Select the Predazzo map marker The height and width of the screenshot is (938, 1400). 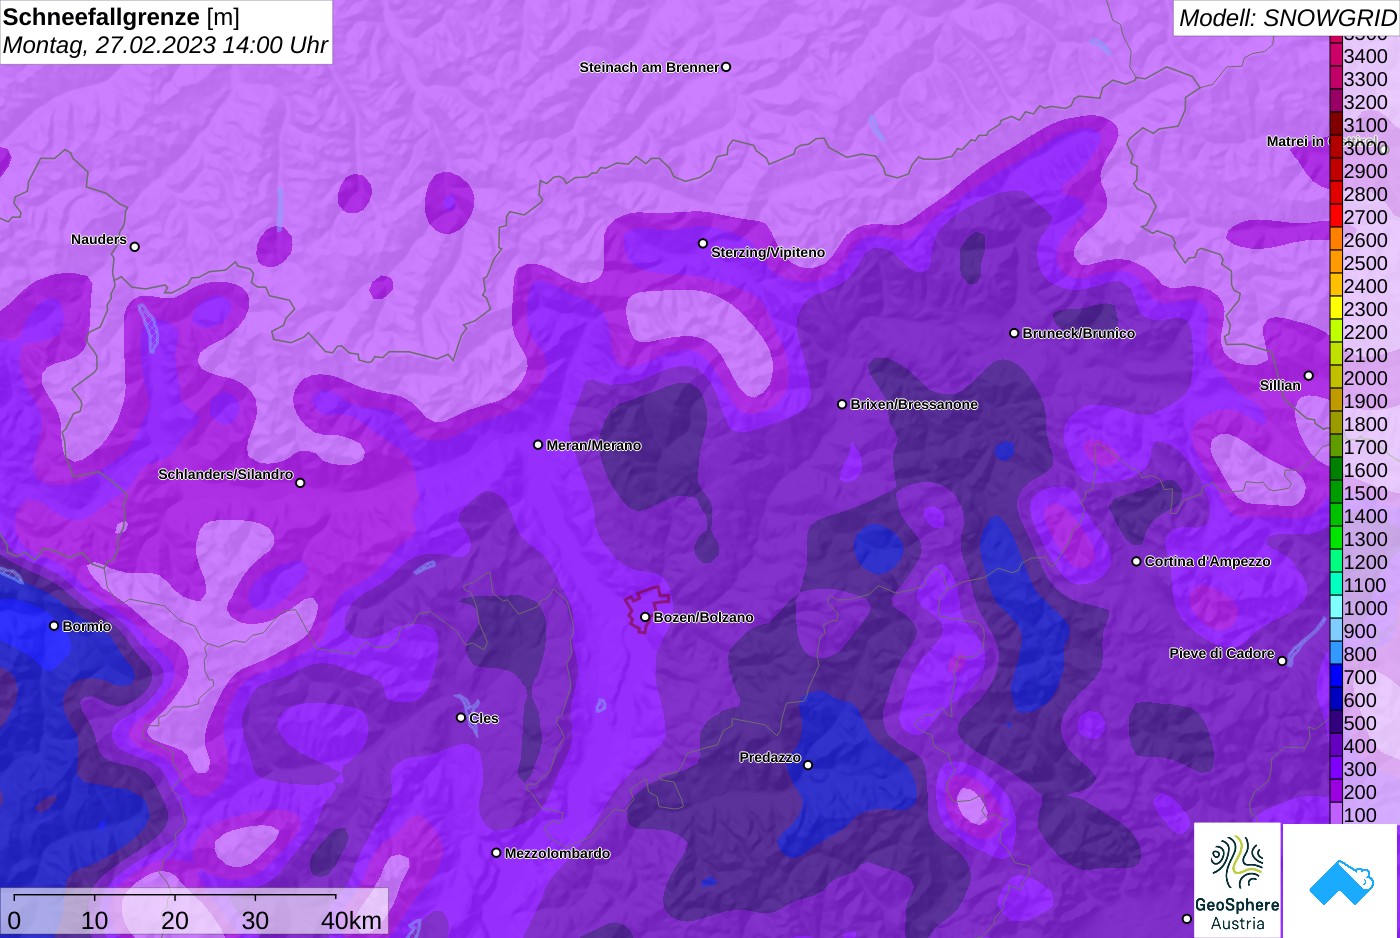808,765
